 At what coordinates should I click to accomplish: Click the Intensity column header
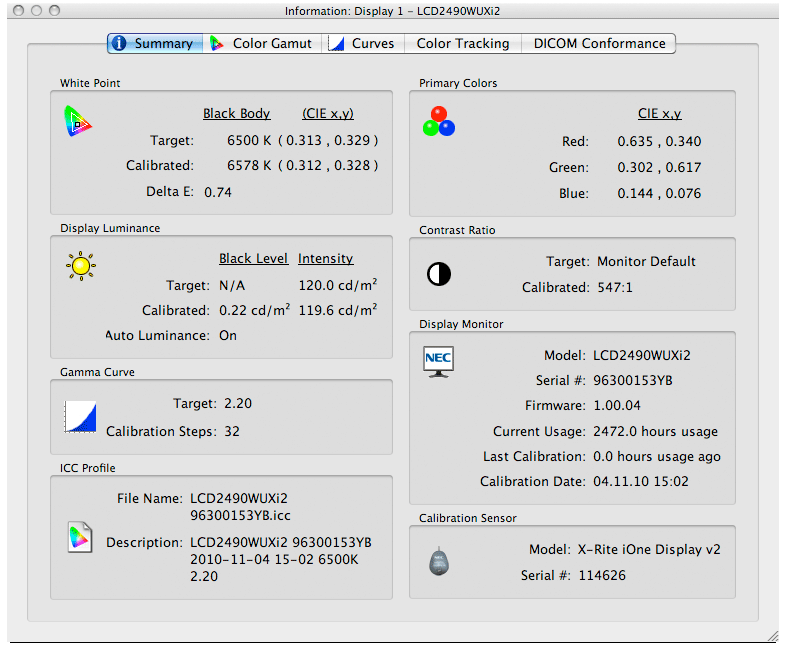point(325,258)
